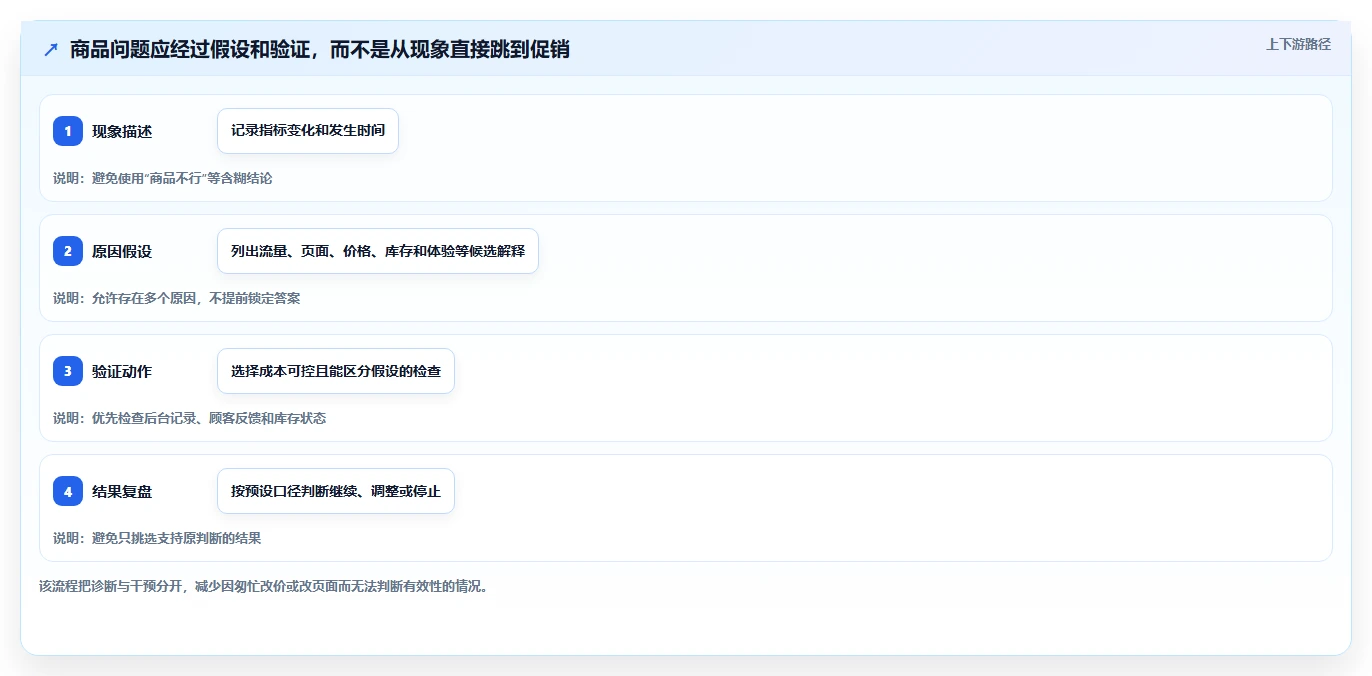The image size is (1372, 676).
Task: Select the 现象描述 step title
Action: click(x=122, y=131)
